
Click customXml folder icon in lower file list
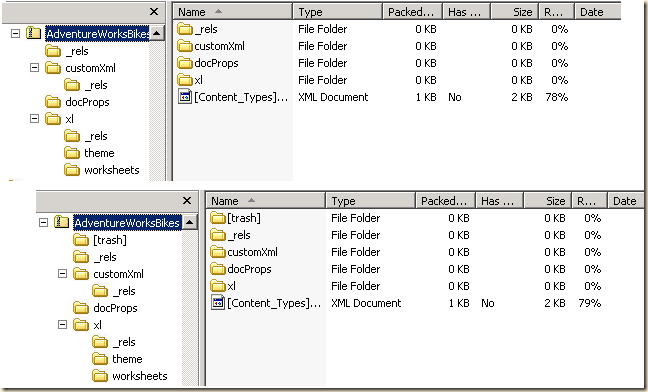click(x=218, y=252)
